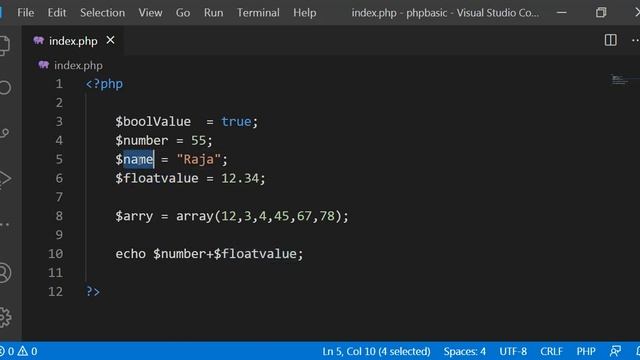Open the Edit menu
The image size is (640, 360).
point(57,13)
